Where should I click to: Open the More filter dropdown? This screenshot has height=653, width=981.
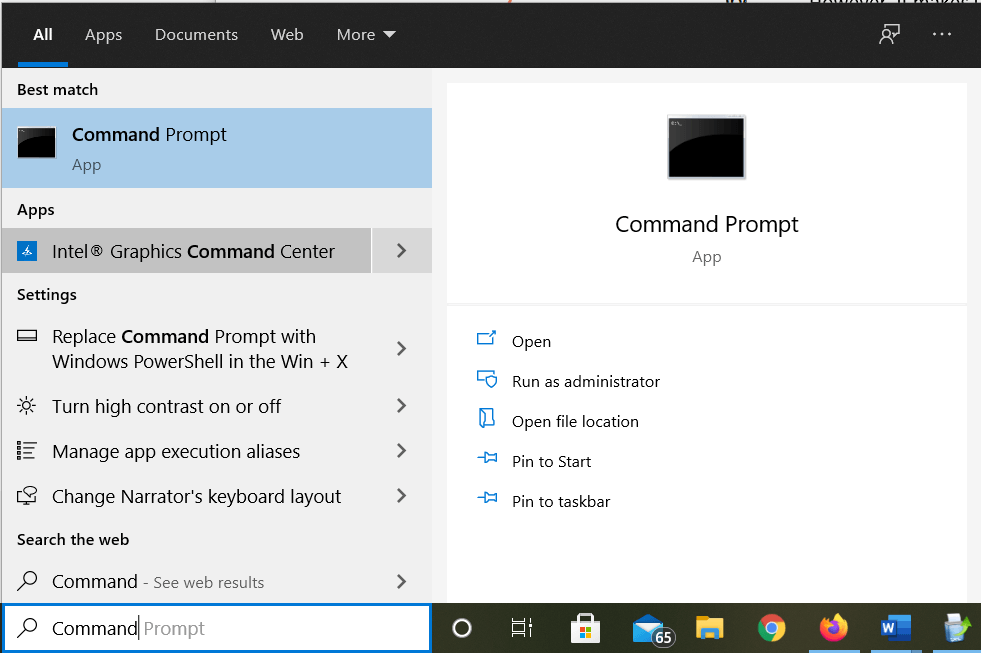pos(366,34)
